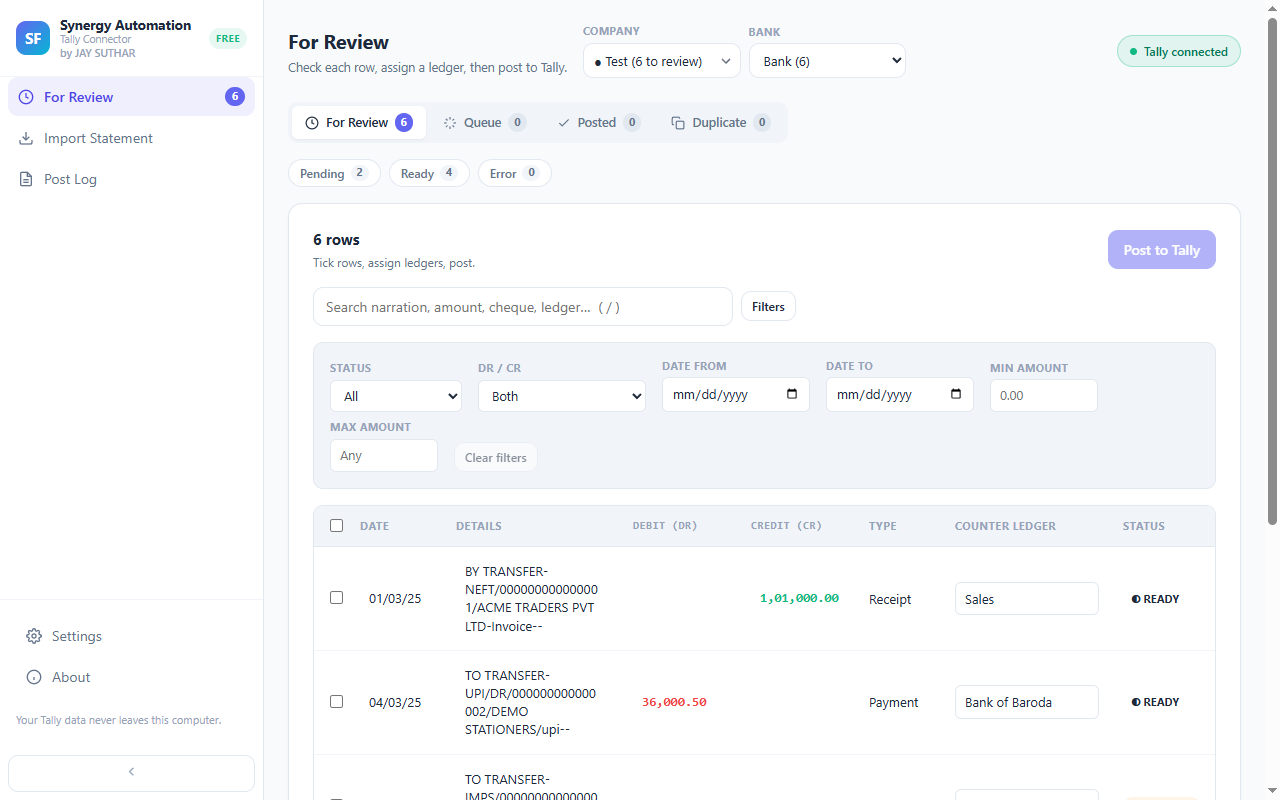Image resolution: width=1280 pixels, height=800 pixels.
Task: Click the READY status of the Sales row
Action: tap(1155, 599)
